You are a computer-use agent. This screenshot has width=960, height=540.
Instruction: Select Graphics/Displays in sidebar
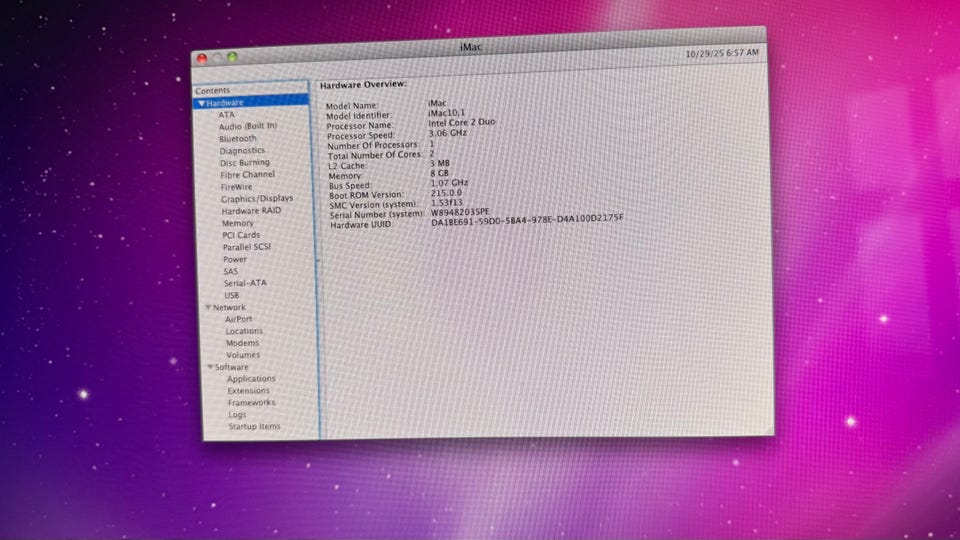coord(257,199)
